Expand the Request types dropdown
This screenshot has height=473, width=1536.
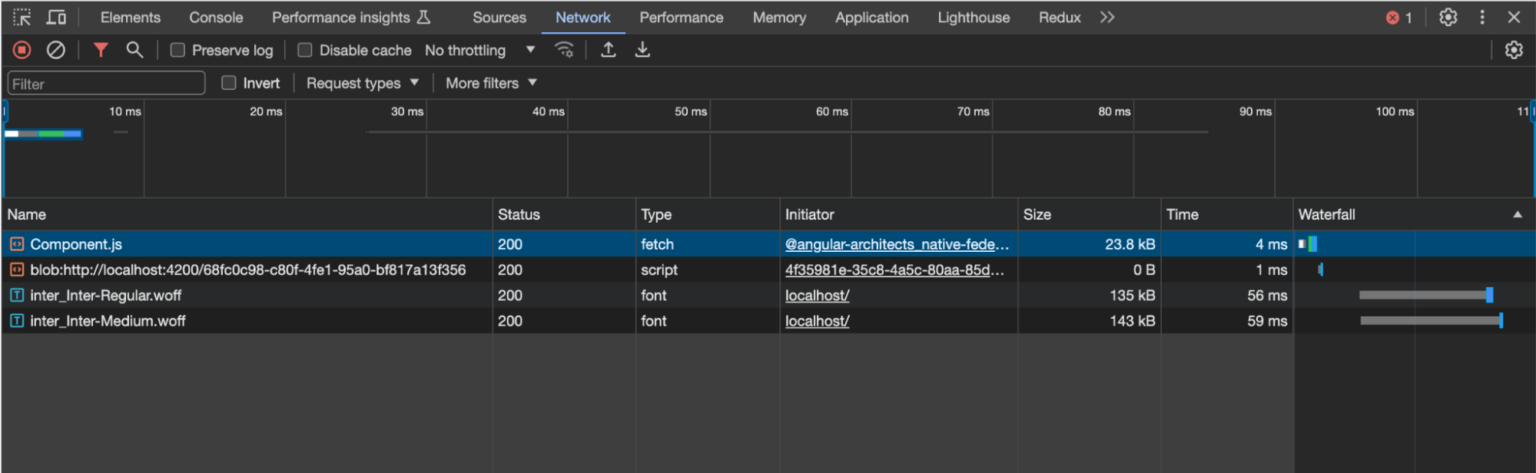click(362, 83)
